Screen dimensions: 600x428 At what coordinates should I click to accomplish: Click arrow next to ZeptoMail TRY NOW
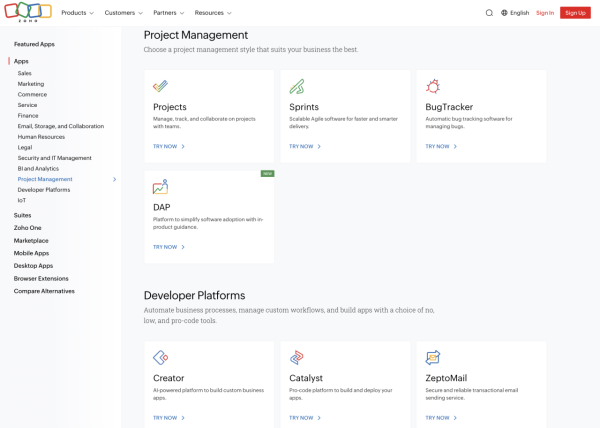point(455,418)
